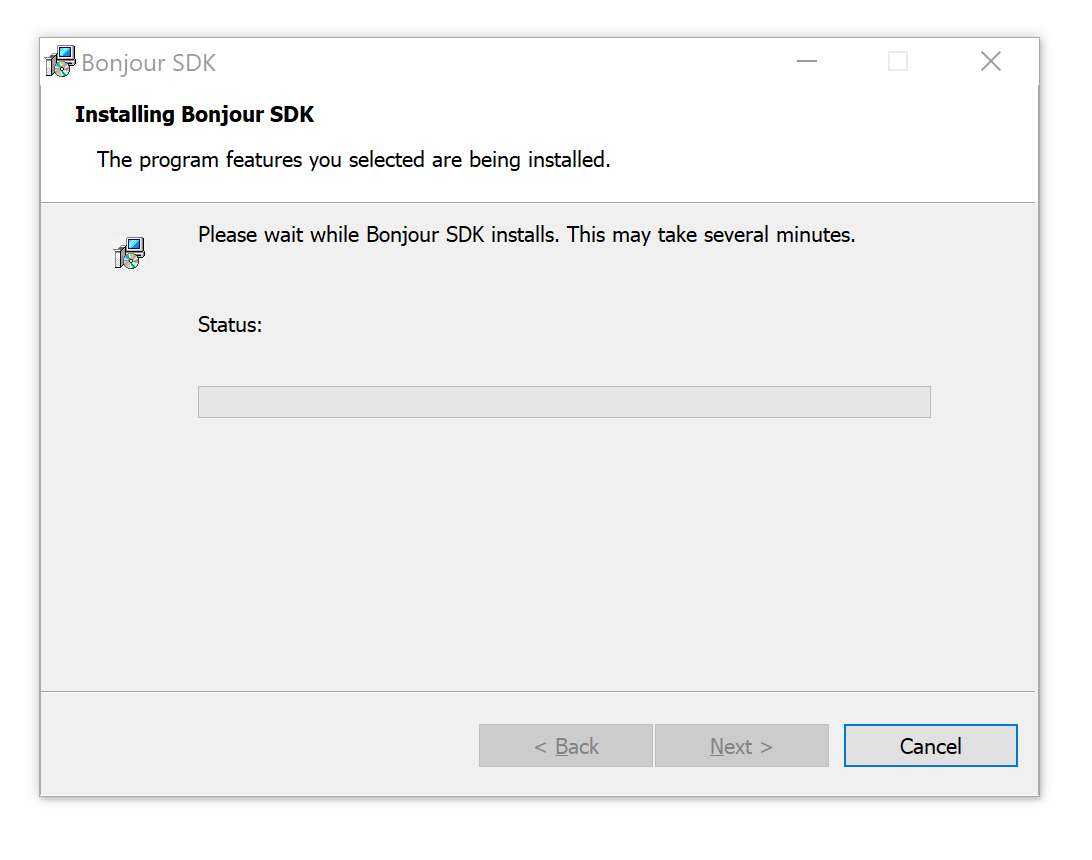Click the separator line above the buttons
This screenshot has width=1092, height=860.
click(538, 691)
